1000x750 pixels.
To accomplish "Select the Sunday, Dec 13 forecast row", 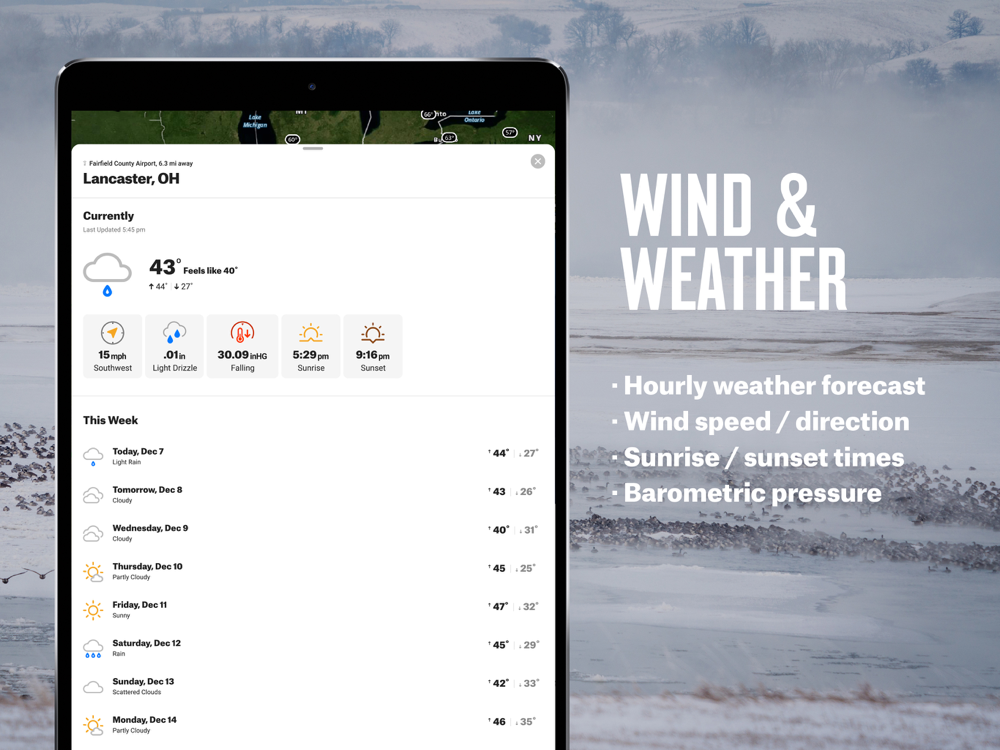I will [x=312, y=686].
